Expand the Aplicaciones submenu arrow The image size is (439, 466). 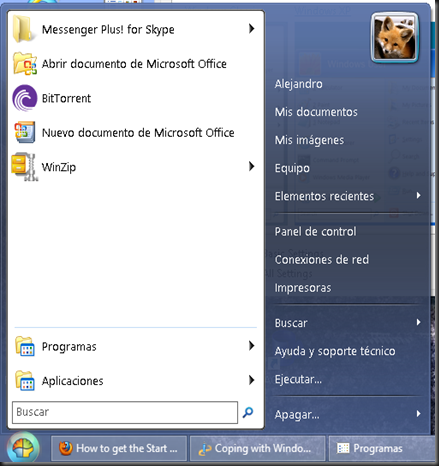click(252, 380)
